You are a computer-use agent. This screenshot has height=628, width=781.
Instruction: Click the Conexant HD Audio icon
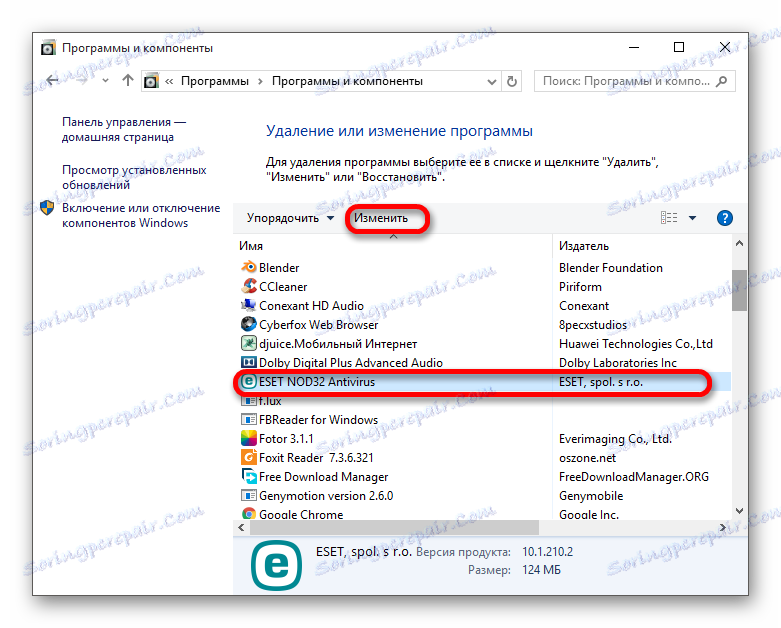[x=249, y=305]
